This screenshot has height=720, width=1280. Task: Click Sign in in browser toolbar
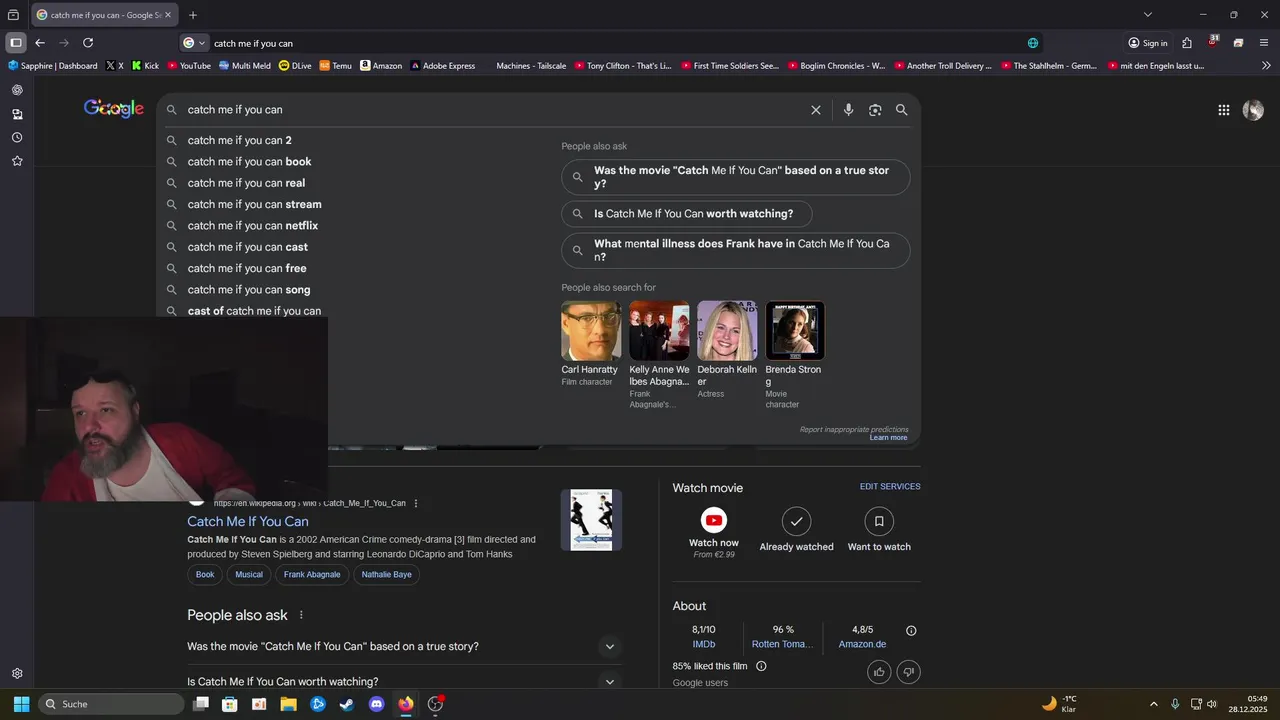pyautogui.click(x=1147, y=43)
